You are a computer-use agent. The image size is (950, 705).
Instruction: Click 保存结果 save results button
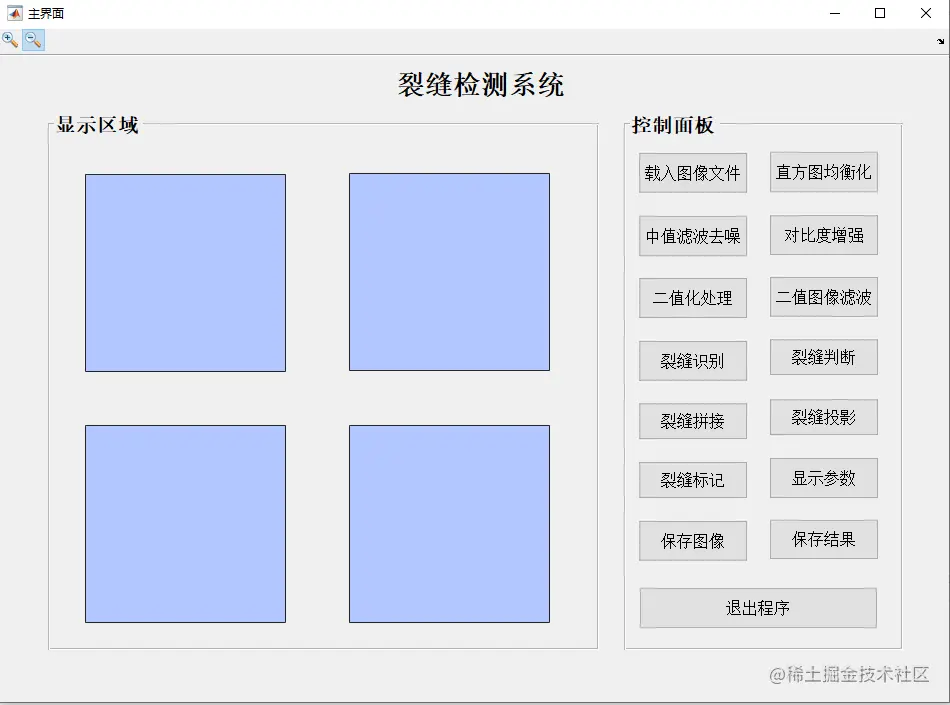(x=823, y=539)
